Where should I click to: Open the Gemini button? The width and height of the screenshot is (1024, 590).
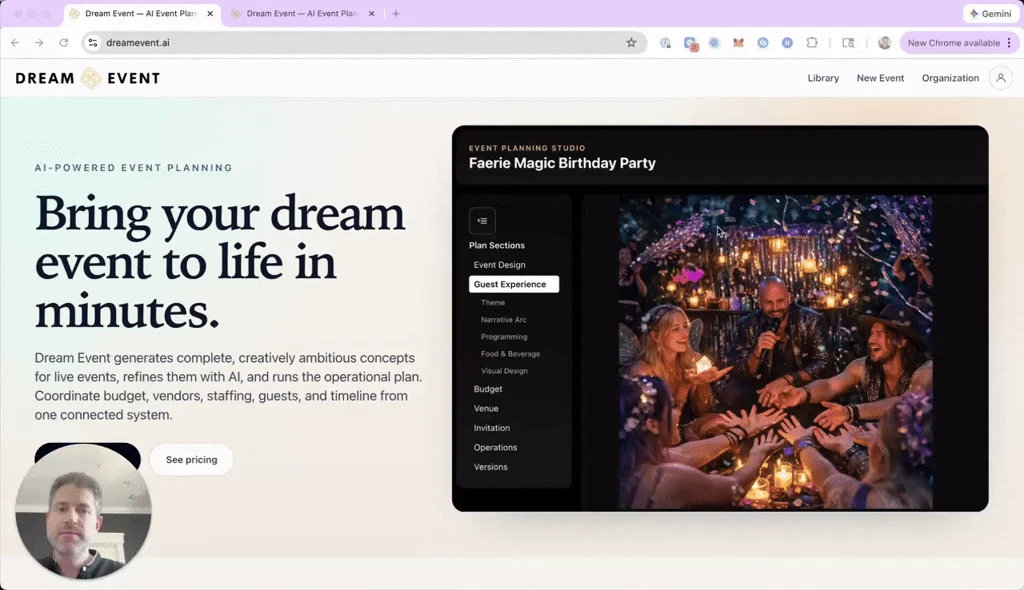(990, 13)
